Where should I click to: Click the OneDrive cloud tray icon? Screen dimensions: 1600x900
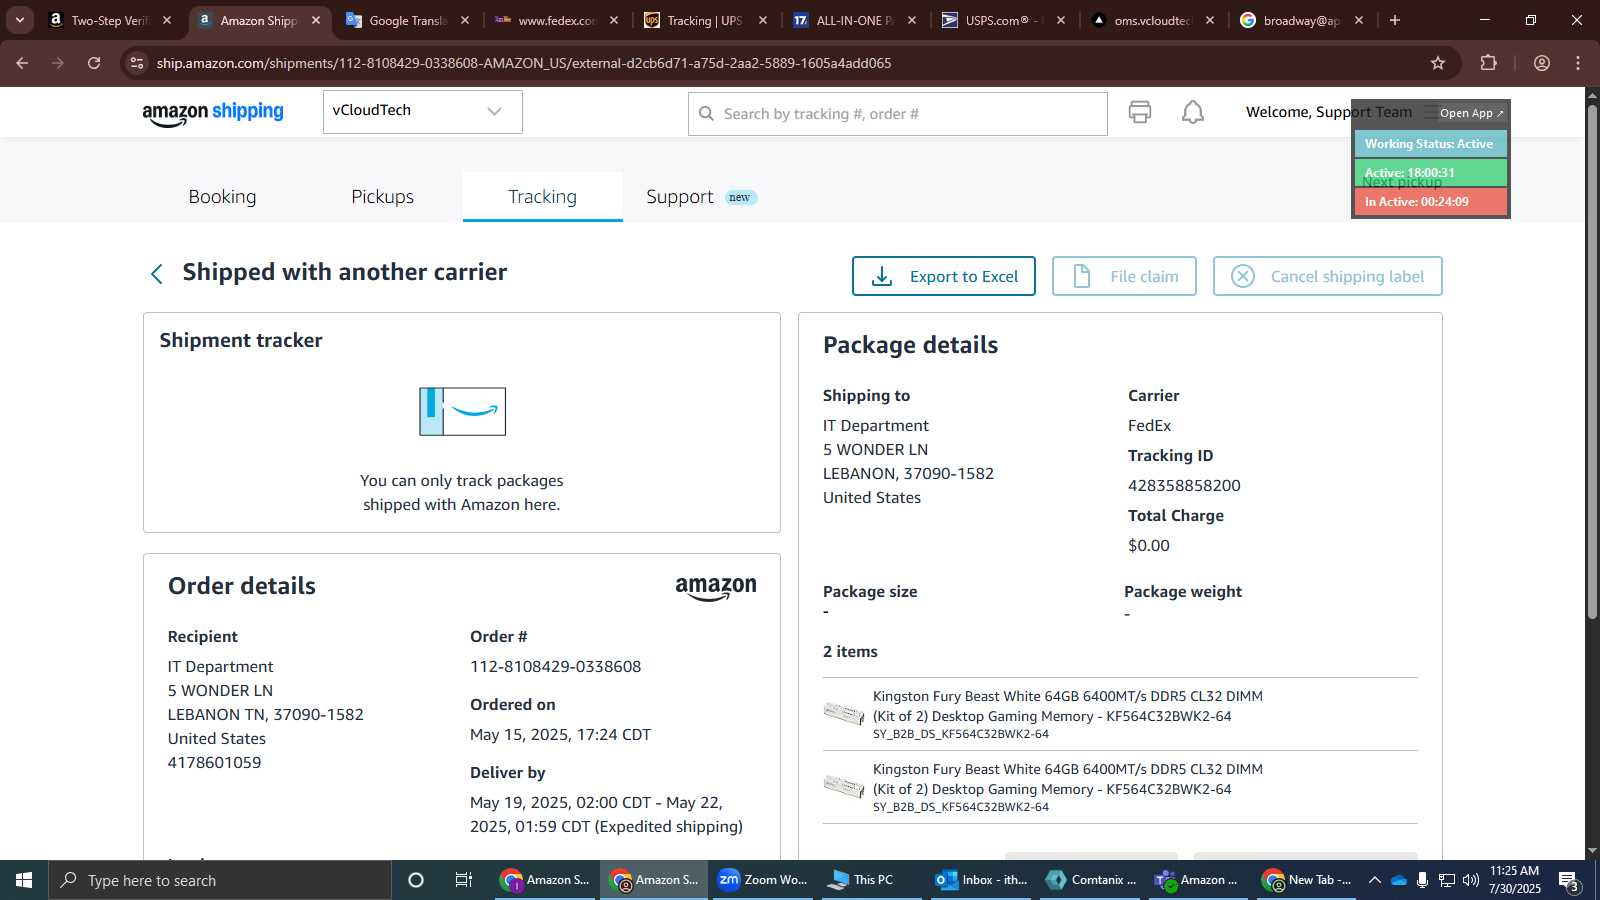pos(1398,880)
